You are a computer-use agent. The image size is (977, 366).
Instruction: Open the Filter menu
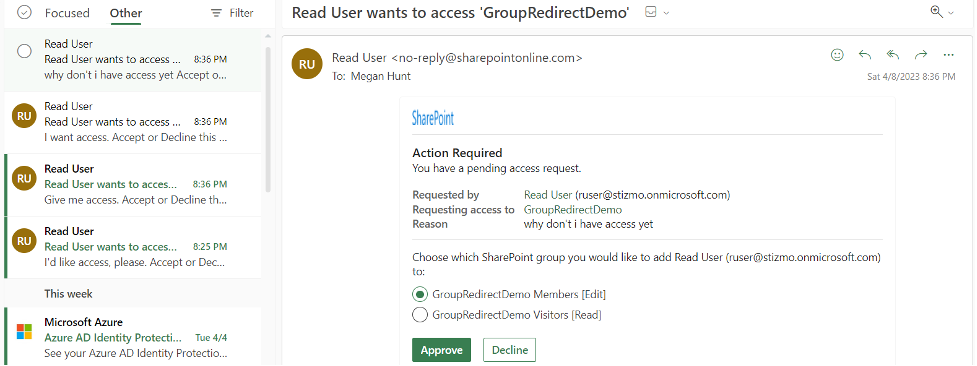coord(232,12)
